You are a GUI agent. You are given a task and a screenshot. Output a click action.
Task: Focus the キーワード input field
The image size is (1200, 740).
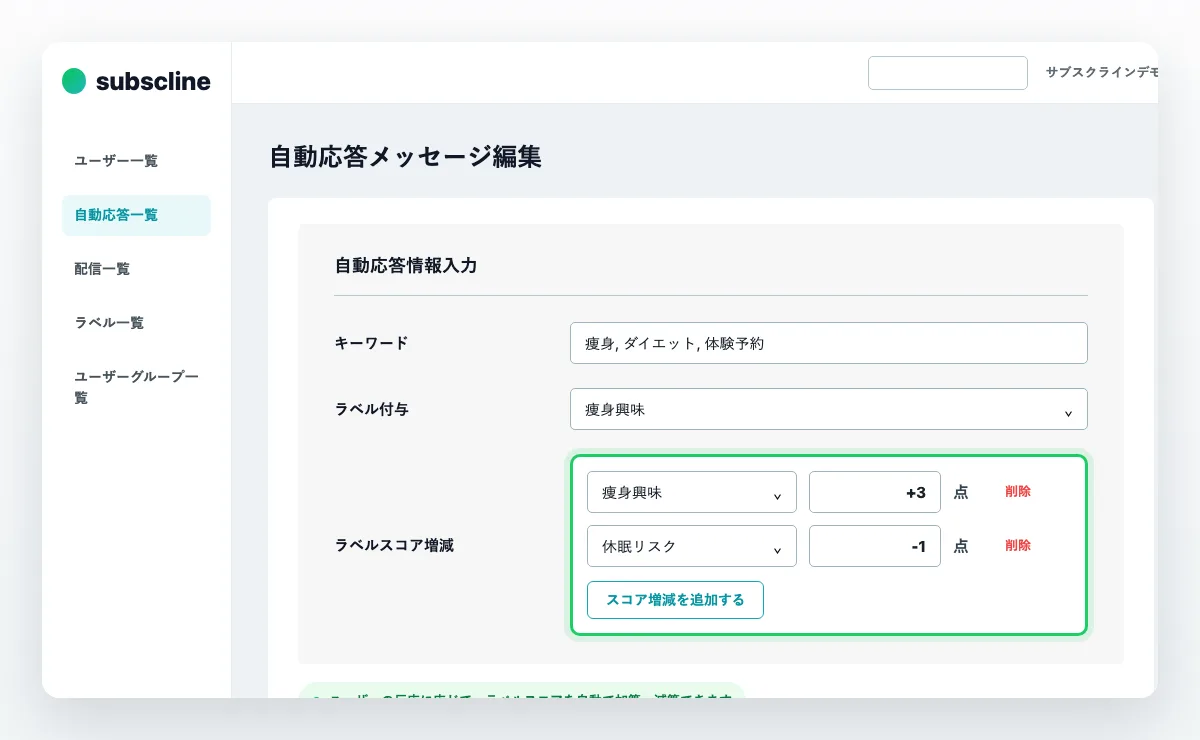click(828, 343)
